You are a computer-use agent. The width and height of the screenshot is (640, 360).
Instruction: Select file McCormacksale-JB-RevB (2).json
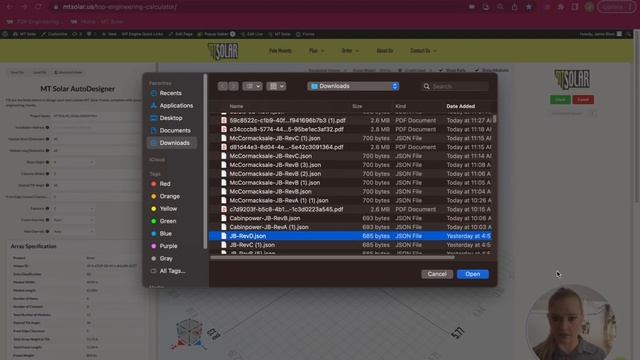(351, 174)
